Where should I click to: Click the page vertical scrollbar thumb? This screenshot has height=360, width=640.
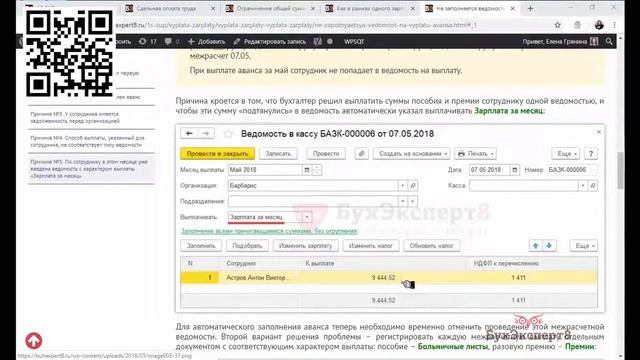620,170
